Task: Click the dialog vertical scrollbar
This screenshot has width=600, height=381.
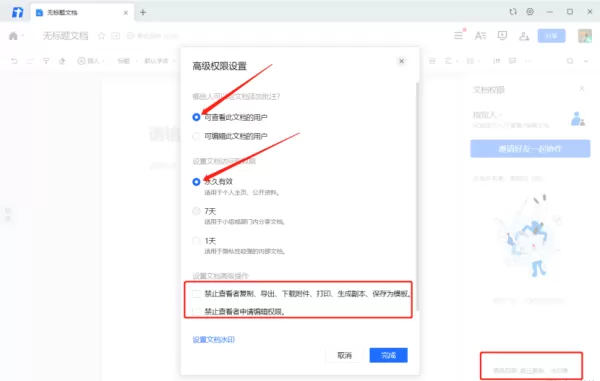Action: 417,195
